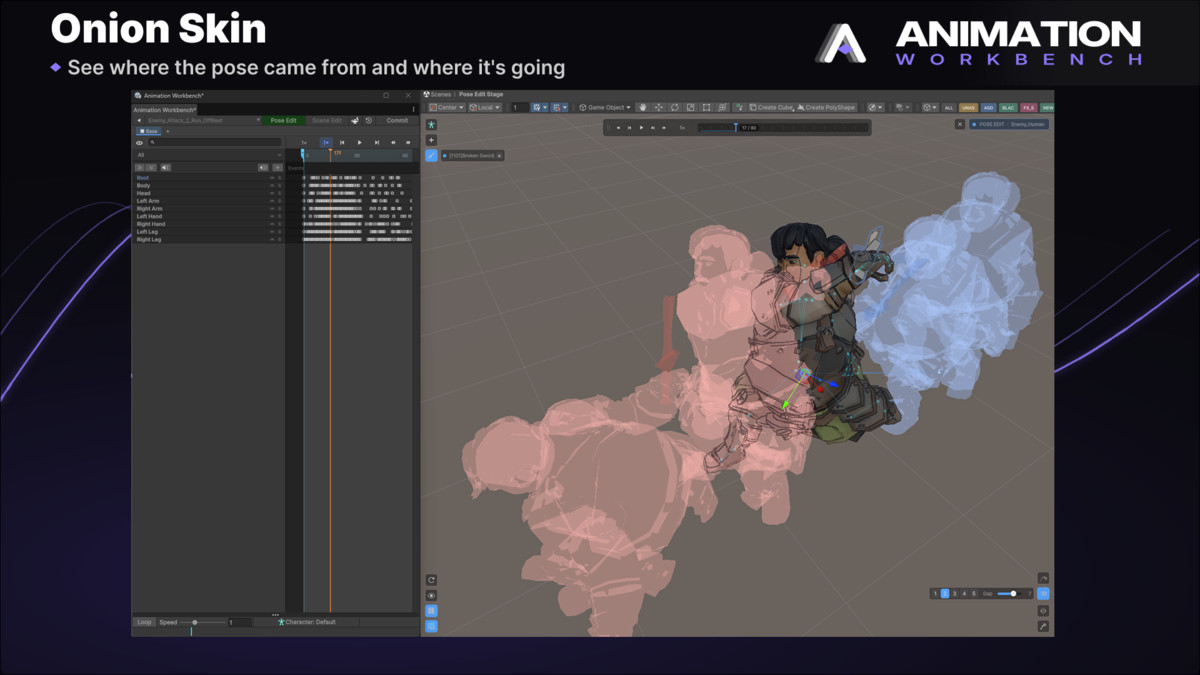This screenshot has height=675, width=1200.
Task: Open the three-dot menu in Workbench window
Action: tap(413, 110)
